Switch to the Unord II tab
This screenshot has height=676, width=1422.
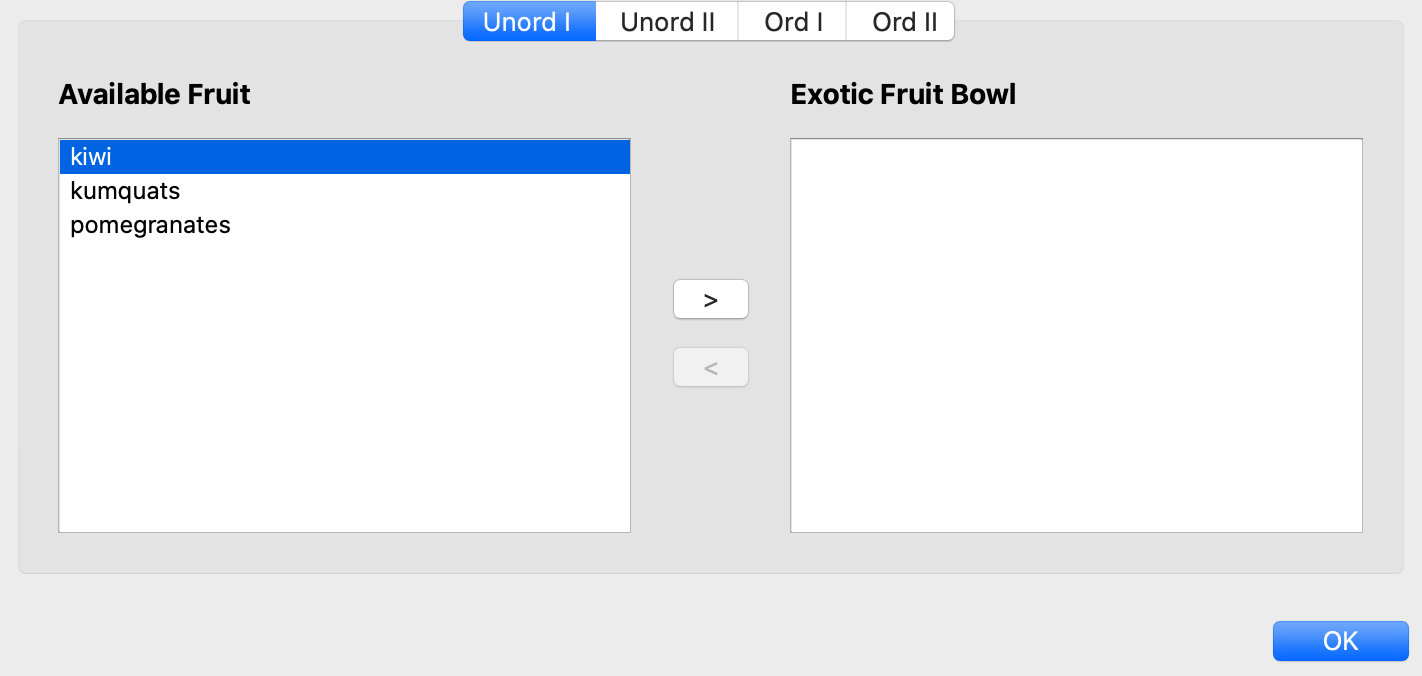(x=667, y=22)
